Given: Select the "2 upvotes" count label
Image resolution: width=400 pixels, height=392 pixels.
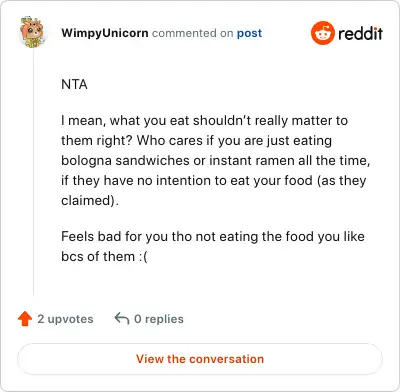Looking at the screenshot, I should (x=65, y=319).
